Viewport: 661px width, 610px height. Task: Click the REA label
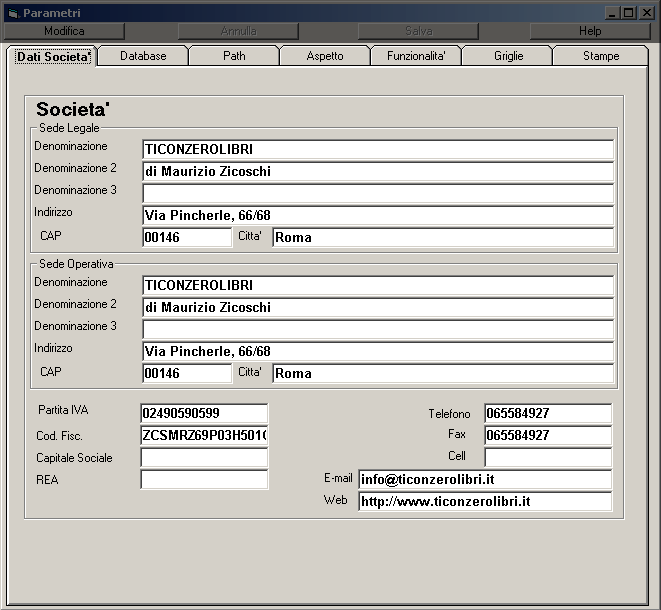click(47, 480)
